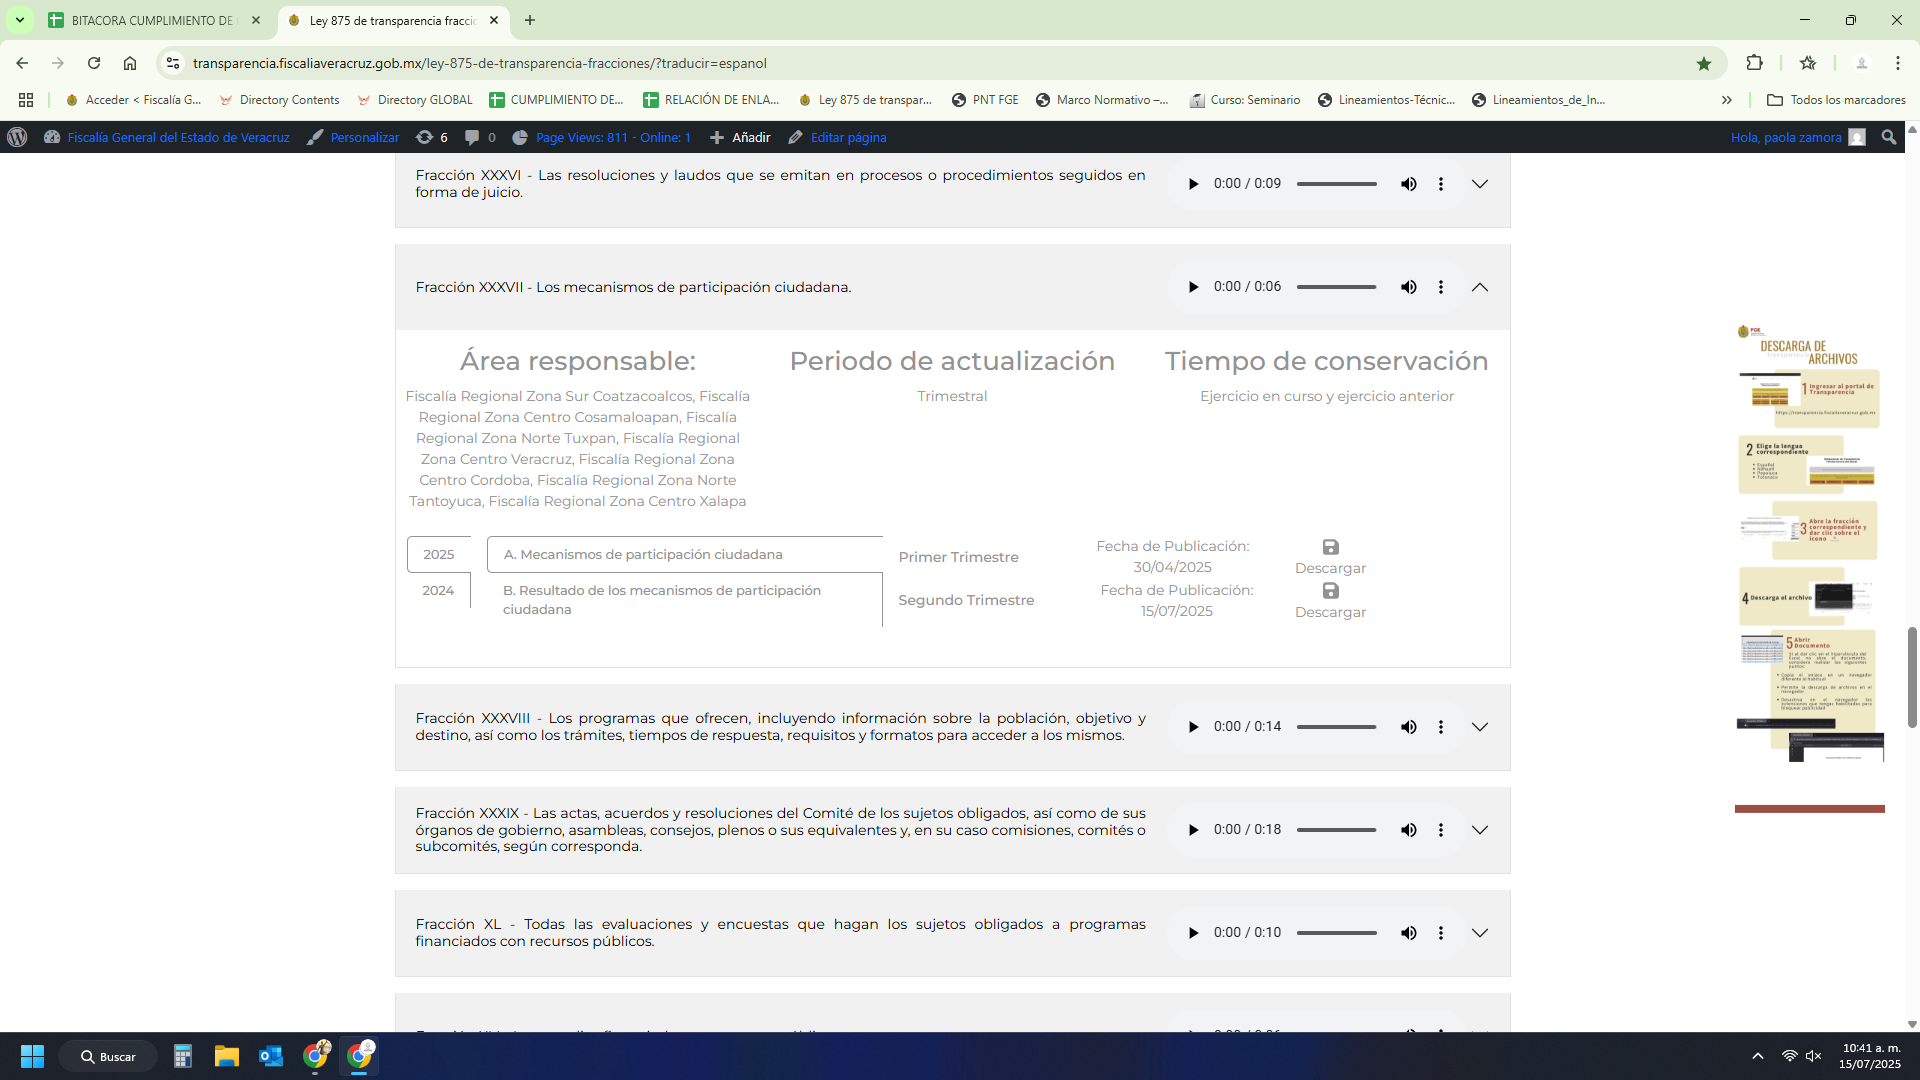Viewport: 1920px width, 1080px height.
Task: Expand the Fracción XXXVIII section
Action: 1480,727
